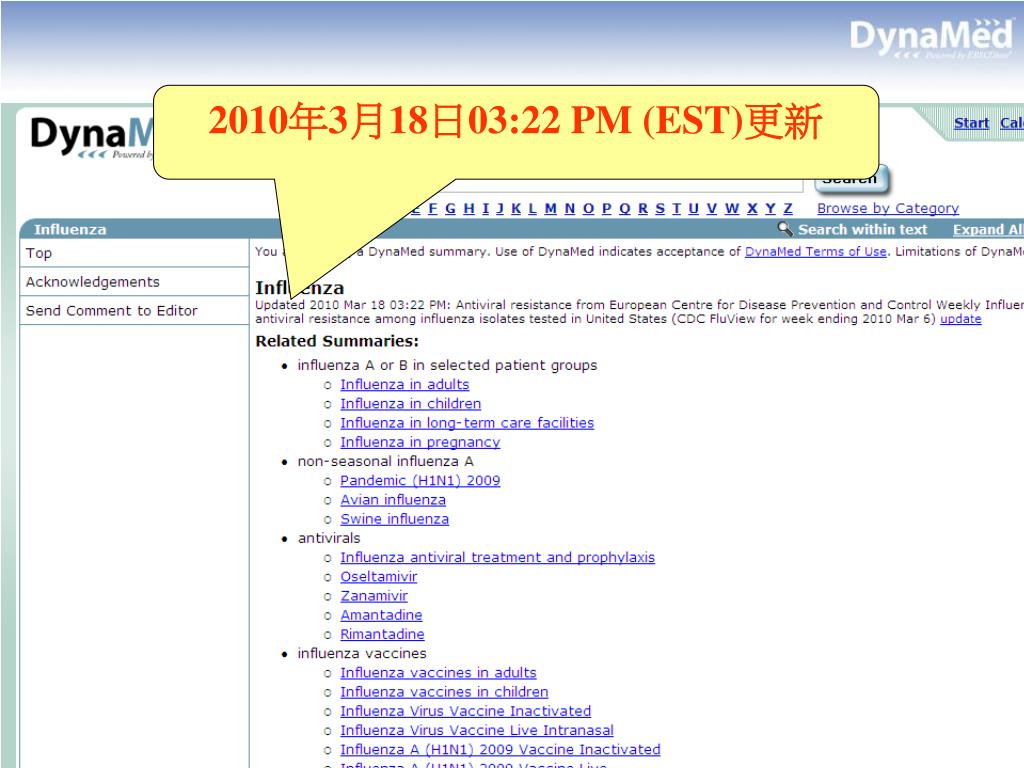
Task: Browse topics starting with letter Y
Action: [771, 208]
